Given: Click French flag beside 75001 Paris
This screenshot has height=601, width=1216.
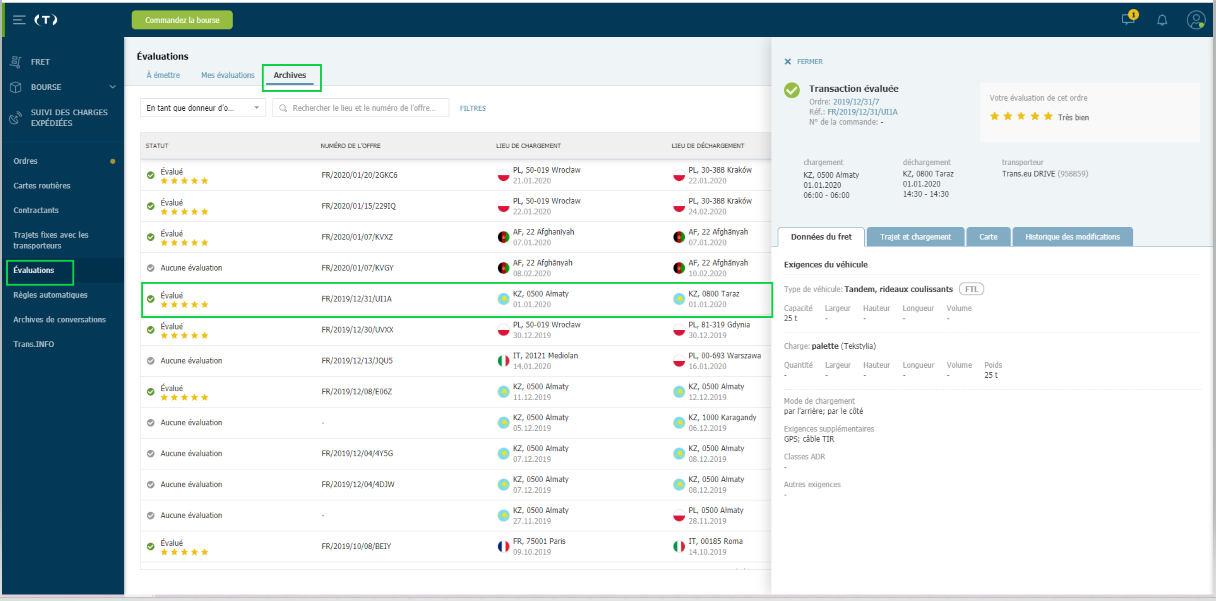Looking at the screenshot, I should [x=504, y=546].
